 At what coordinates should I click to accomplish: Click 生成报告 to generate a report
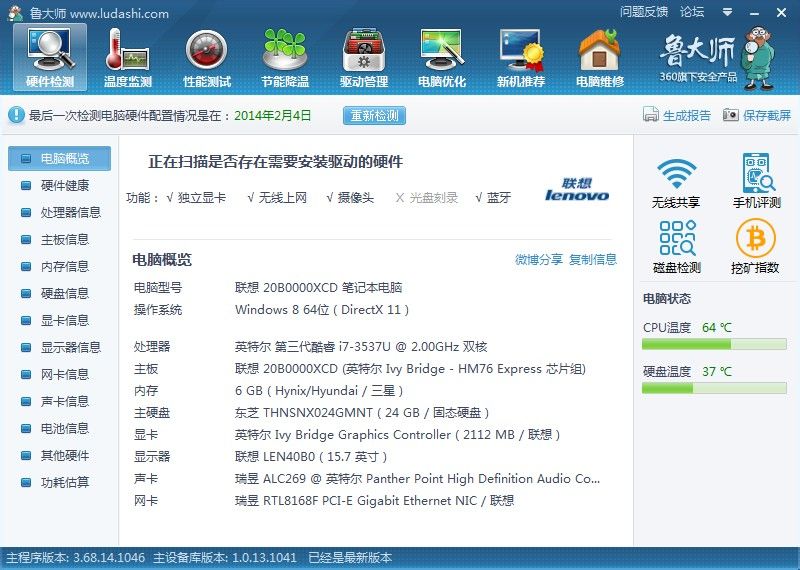point(677,115)
